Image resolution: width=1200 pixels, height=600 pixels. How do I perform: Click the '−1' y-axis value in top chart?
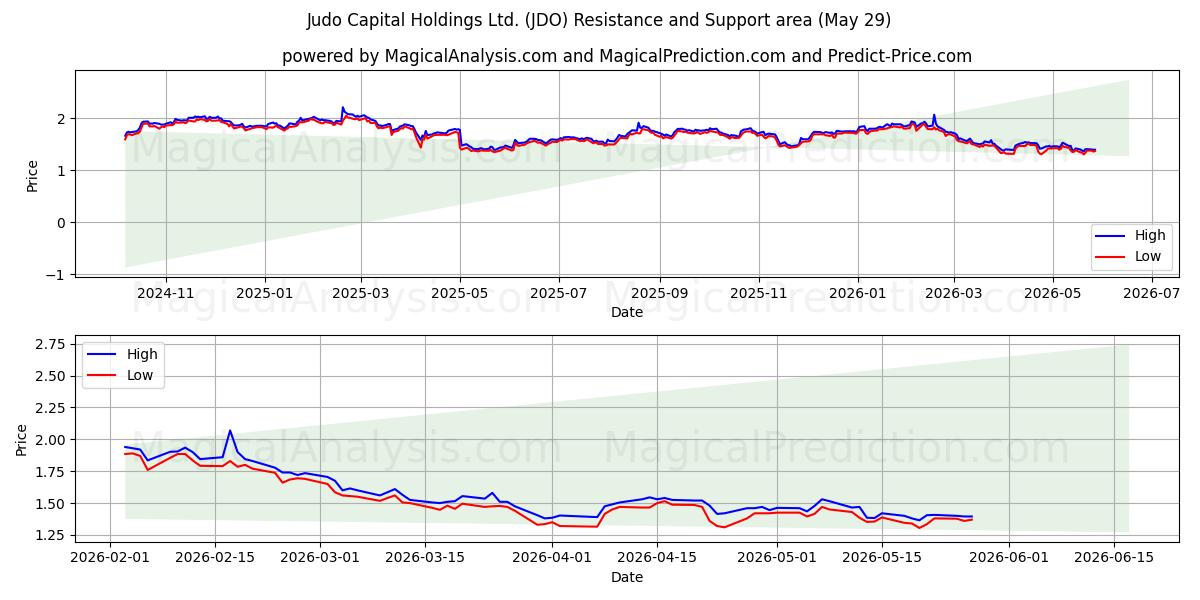pyautogui.click(x=58, y=275)
